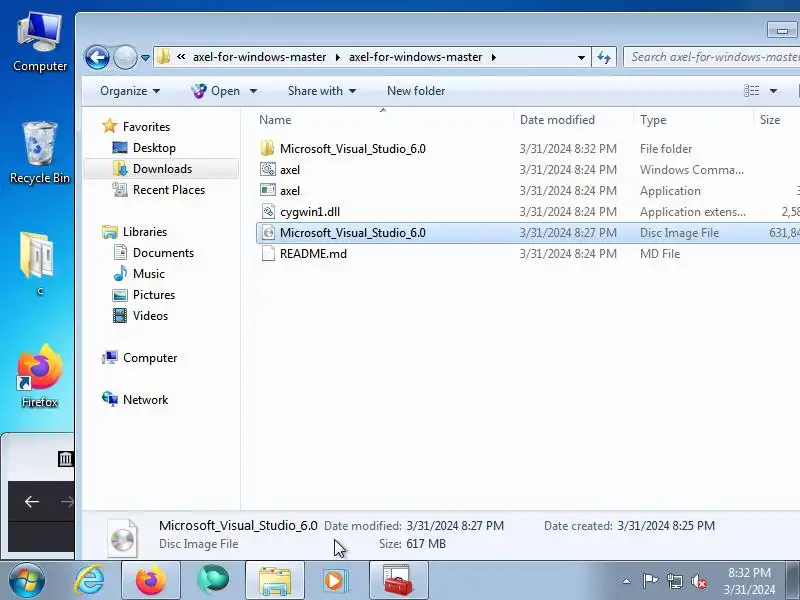Show hidden system tray icons

[x=626, y=581]
